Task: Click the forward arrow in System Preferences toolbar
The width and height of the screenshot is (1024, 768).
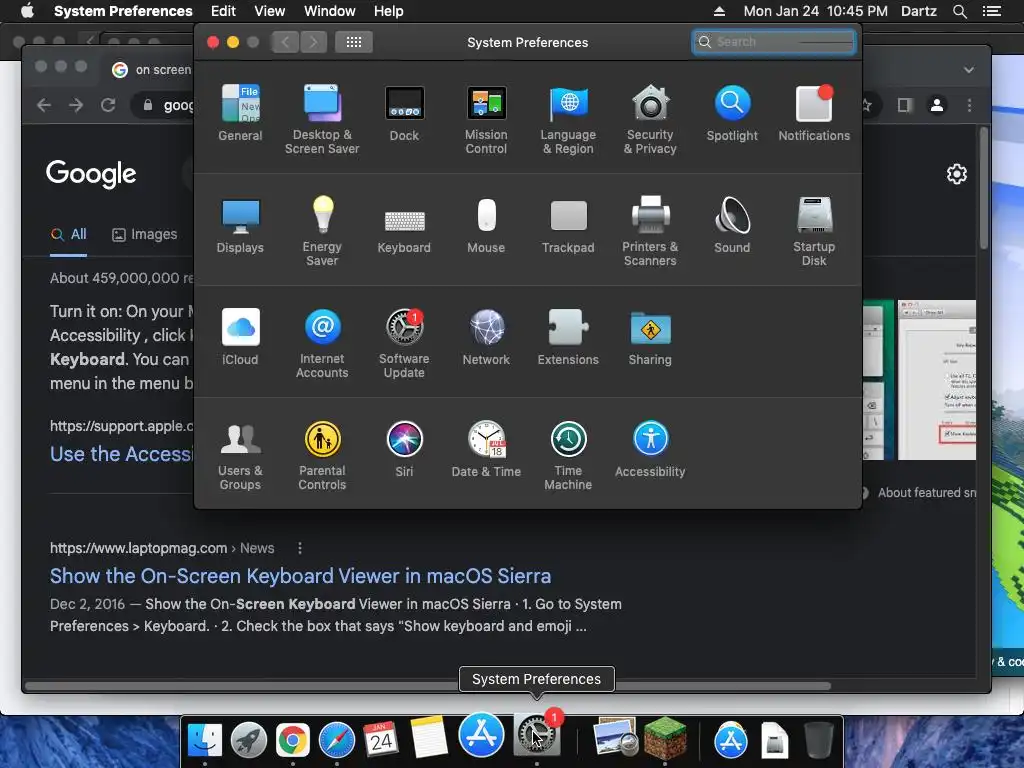Action: point(313,42)
